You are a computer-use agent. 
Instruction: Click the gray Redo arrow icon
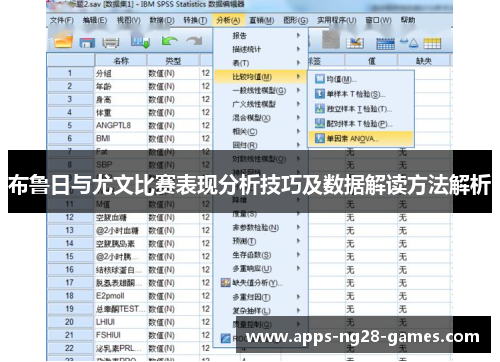tap(194, 41)
